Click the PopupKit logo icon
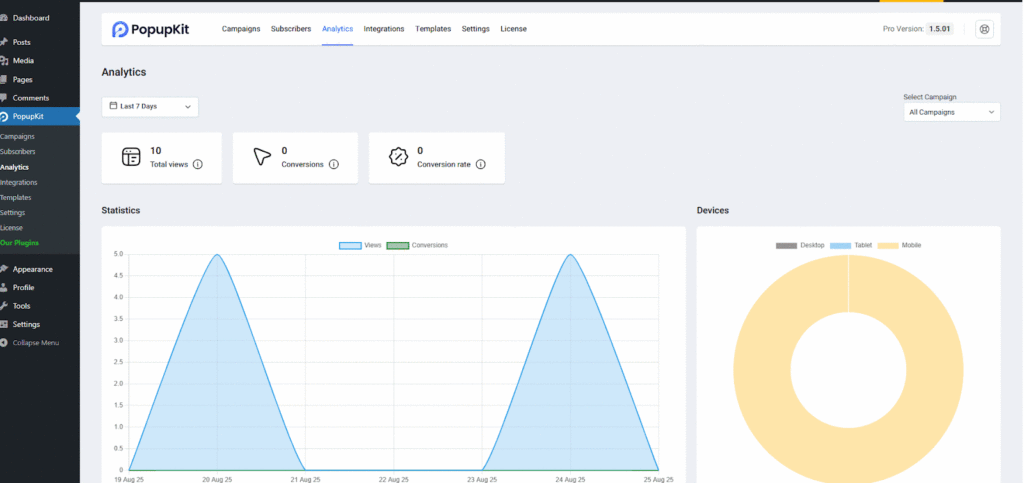 pyautogui.click(x=120, y=30)
